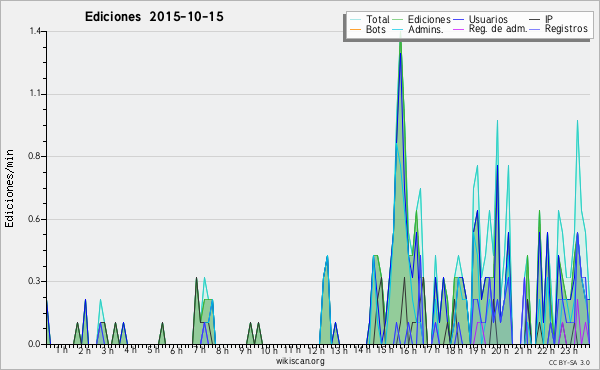Click the 23 h tick label
Viewport: 600px width, 370px height.
point(569,350)
